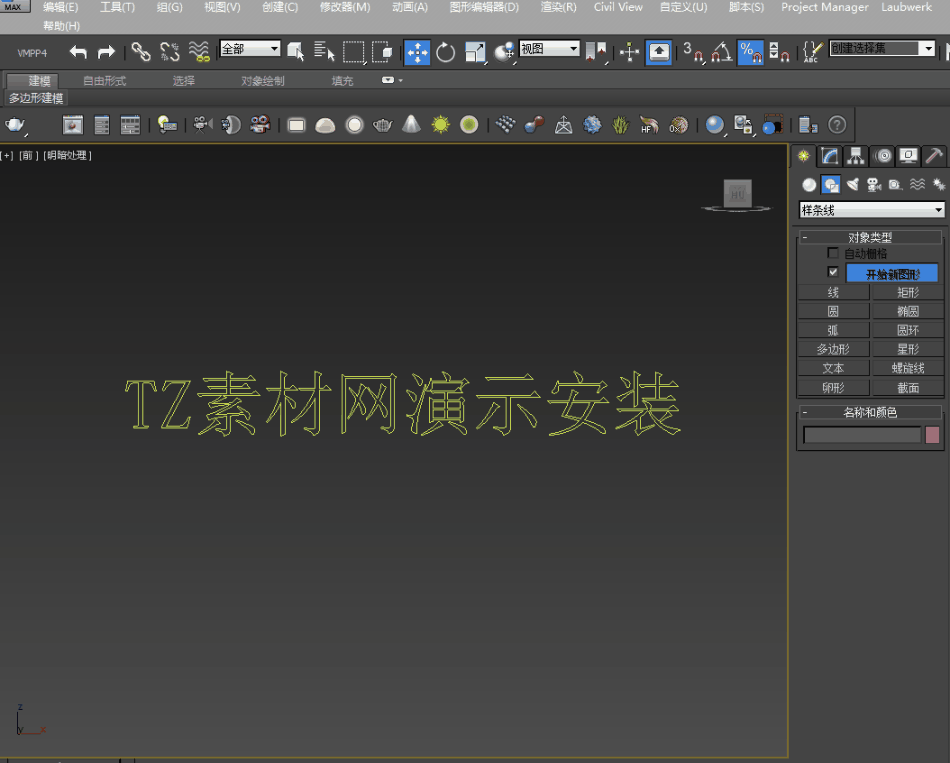Select the Move transform tool

tap(418, 52)
